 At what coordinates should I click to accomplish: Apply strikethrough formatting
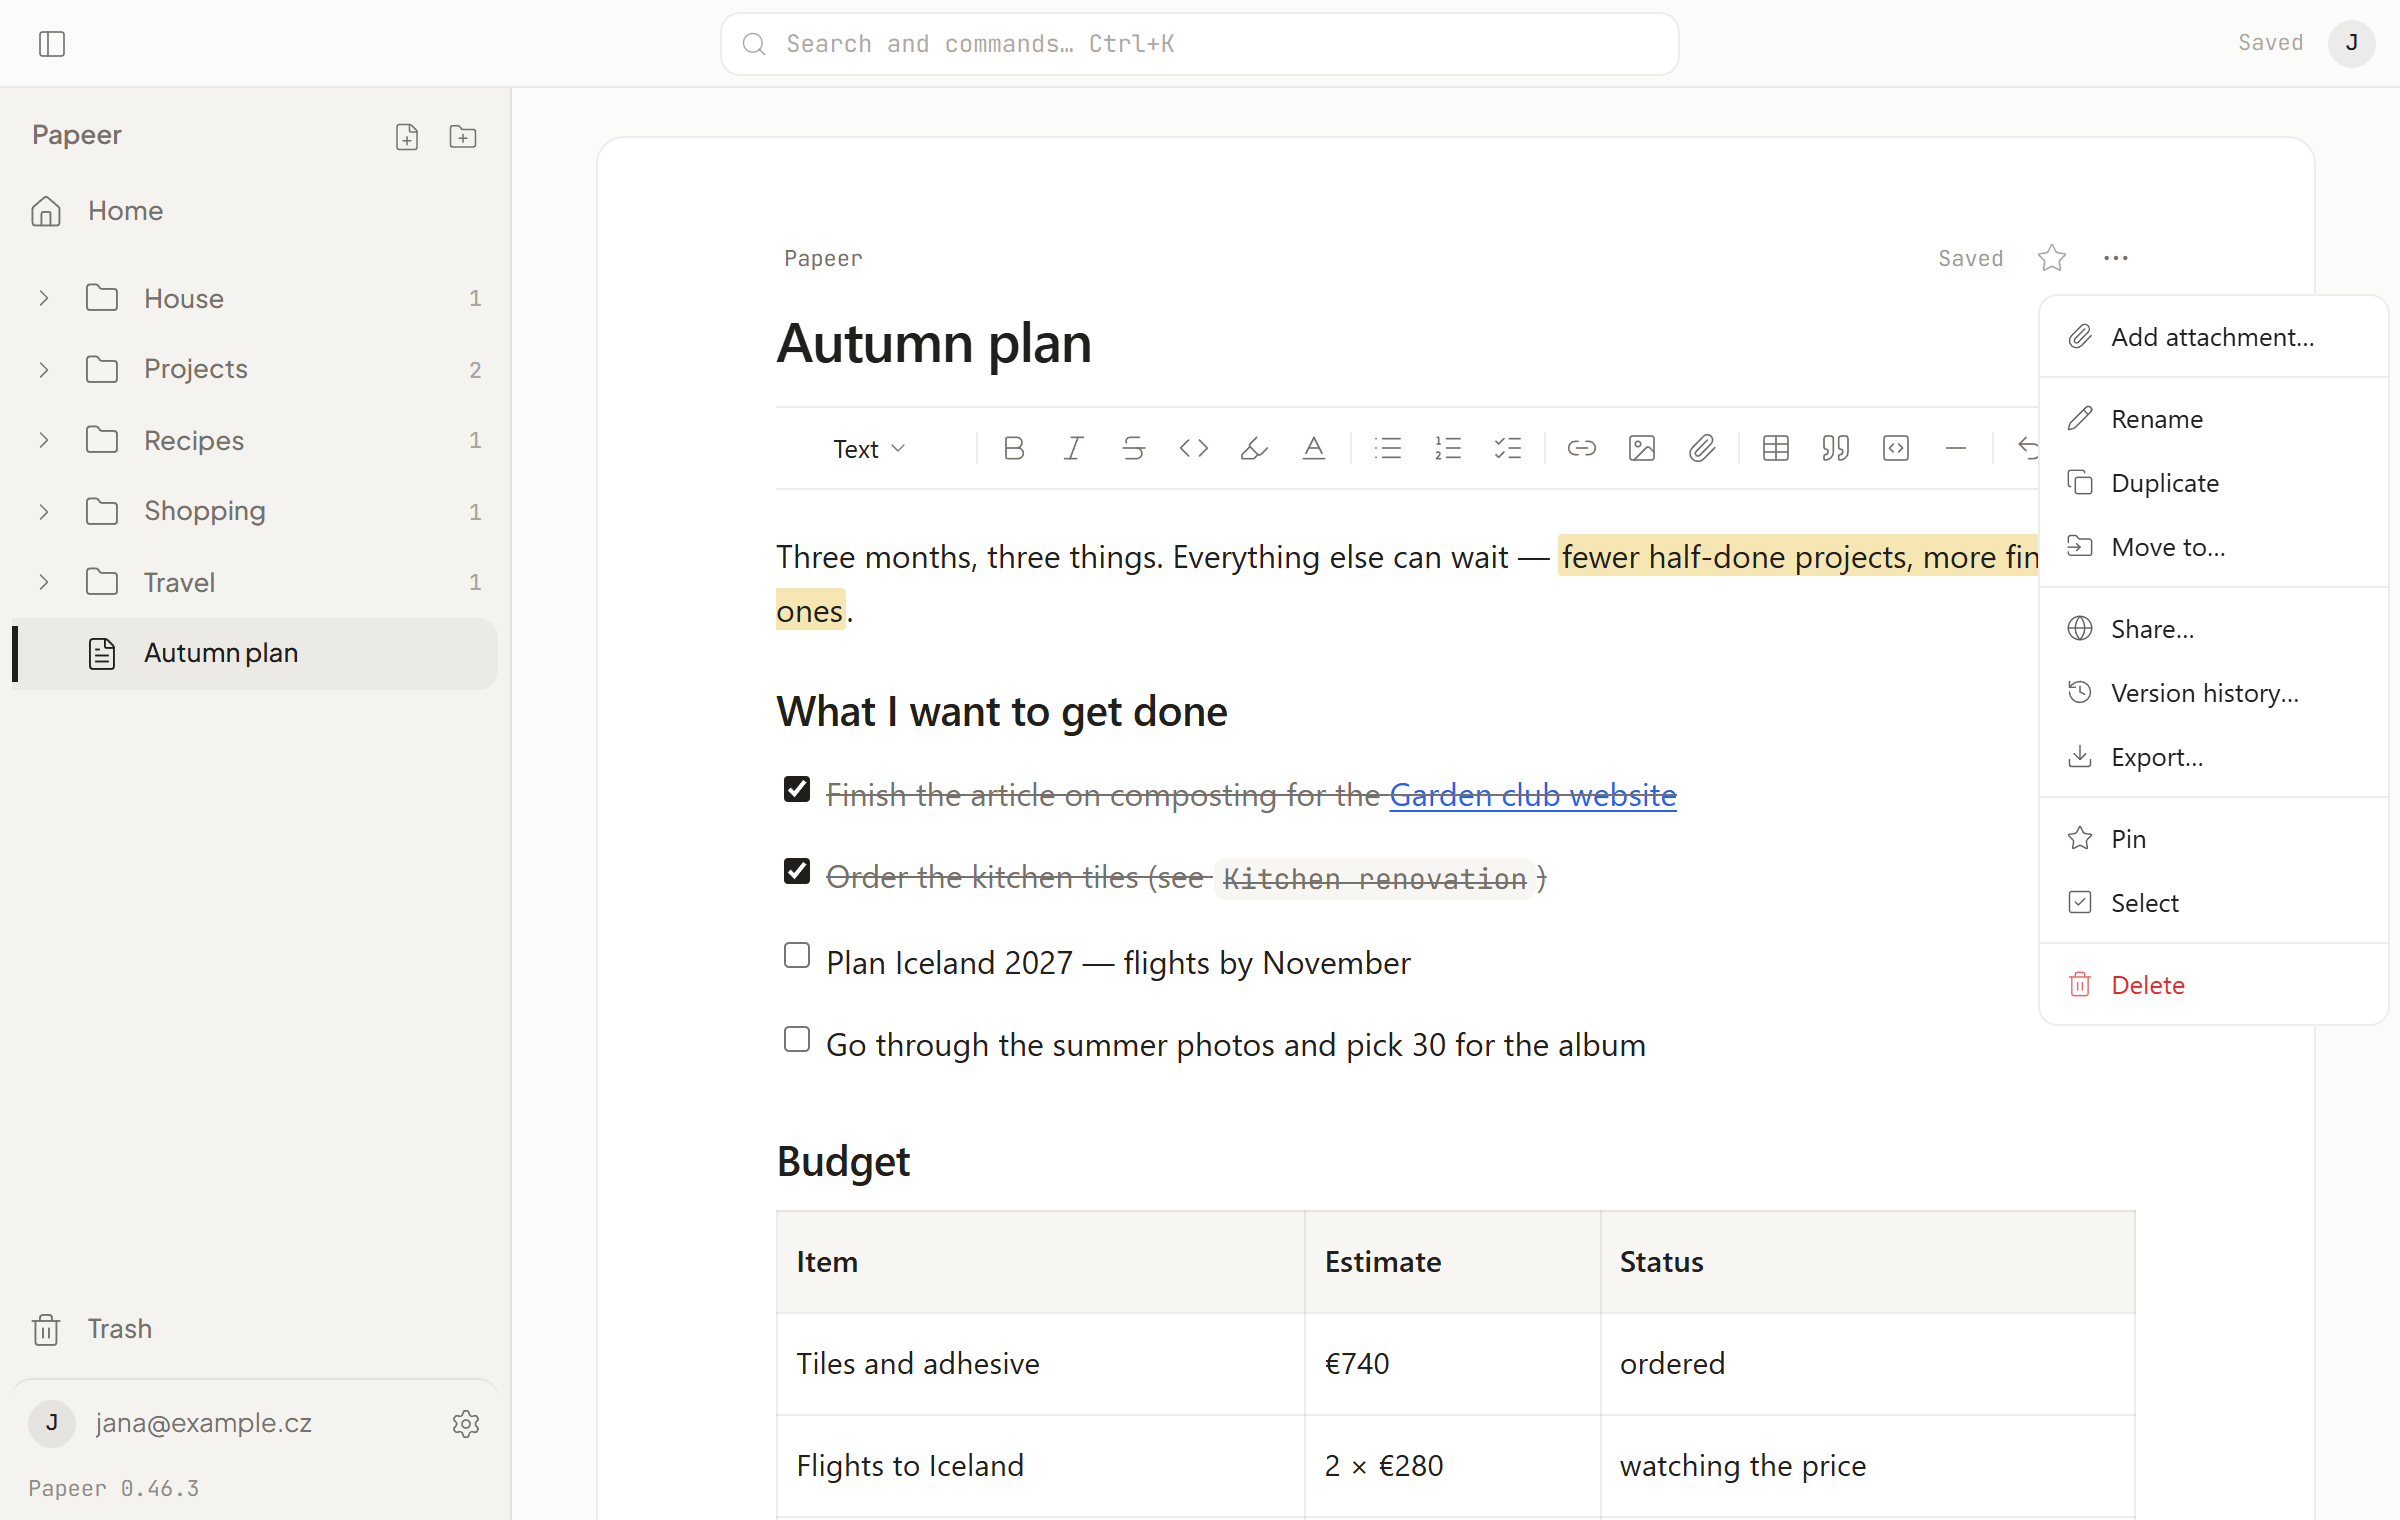point(1134,448)
